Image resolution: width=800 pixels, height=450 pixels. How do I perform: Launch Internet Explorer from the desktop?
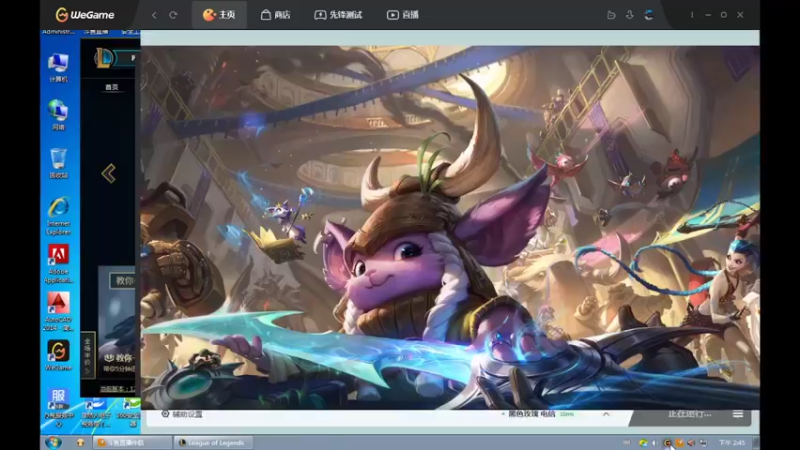click(x=58, y=216)
